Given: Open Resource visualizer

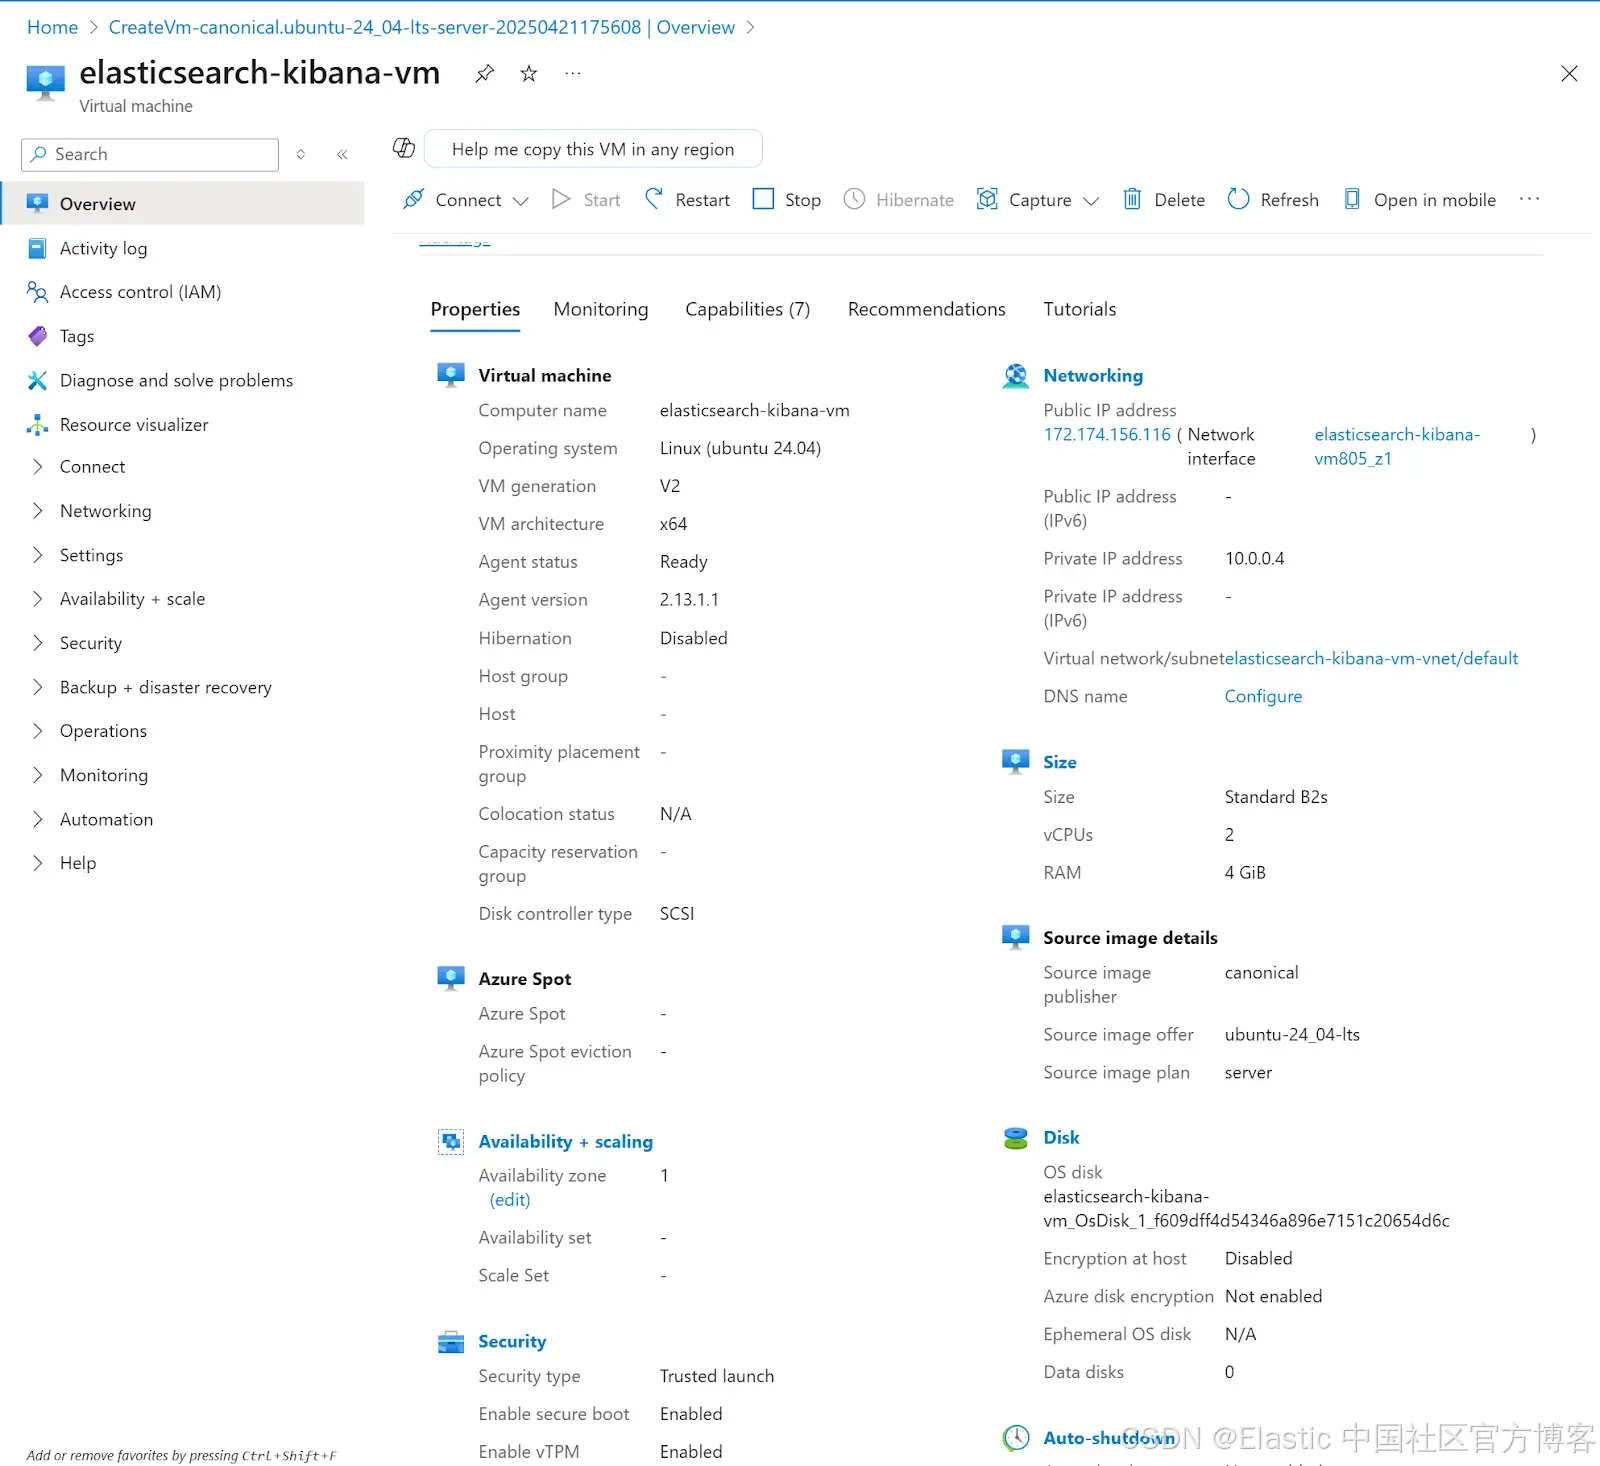Looking at the screenshot, I should (134, 425).
